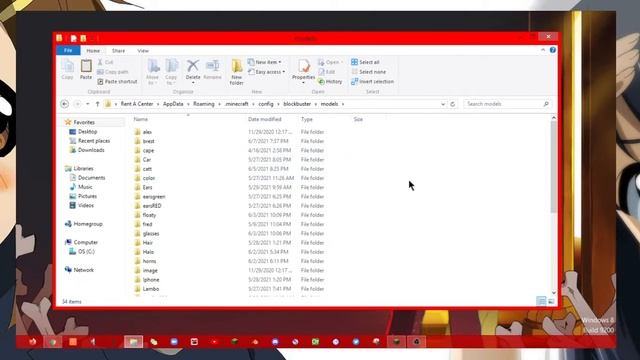Viewport: 640px width, 360px height.
Task: Switch to the Share ribbon tab
Action: pyautogui.click(x=118, y=51)
